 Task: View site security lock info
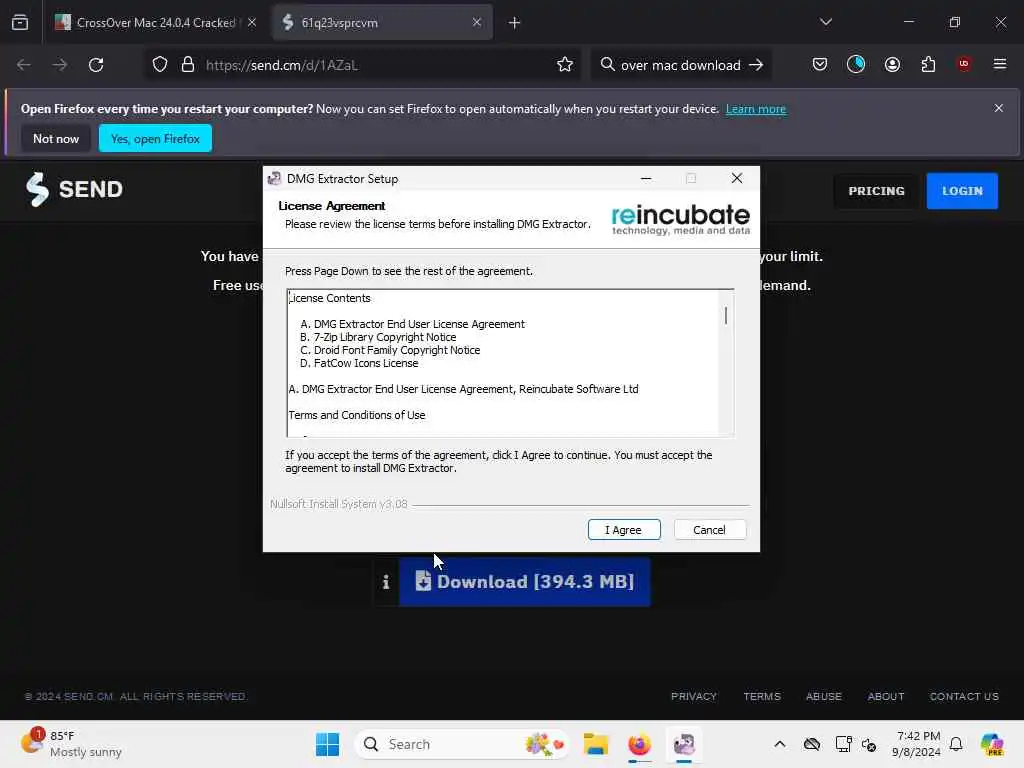point(188,65)
